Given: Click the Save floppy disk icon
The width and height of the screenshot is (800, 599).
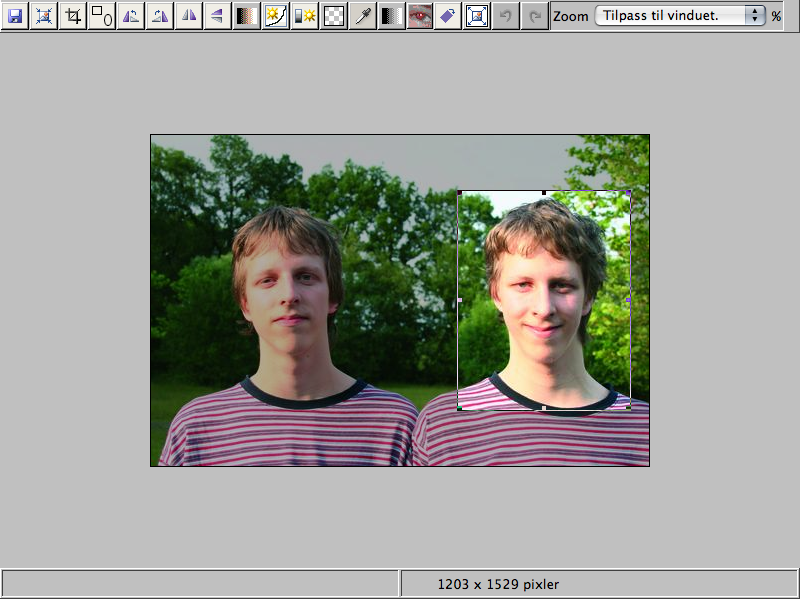Looking at the screenshot, I should pos(15,16).
